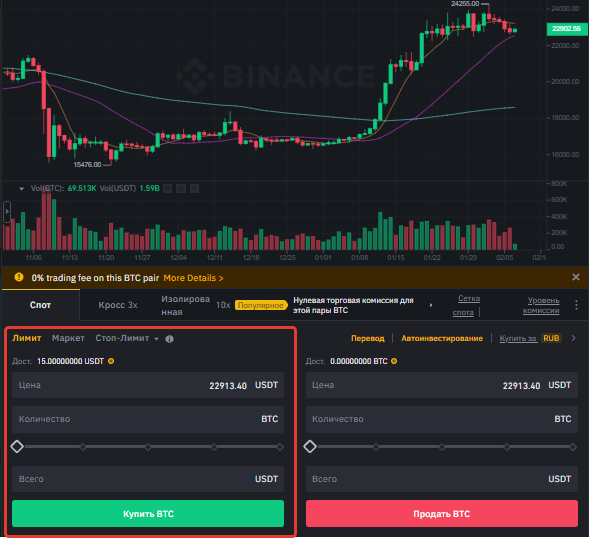The image size is (589, 538).
Task: Click the Купить BTC button
Action: [x=148, y=514]
